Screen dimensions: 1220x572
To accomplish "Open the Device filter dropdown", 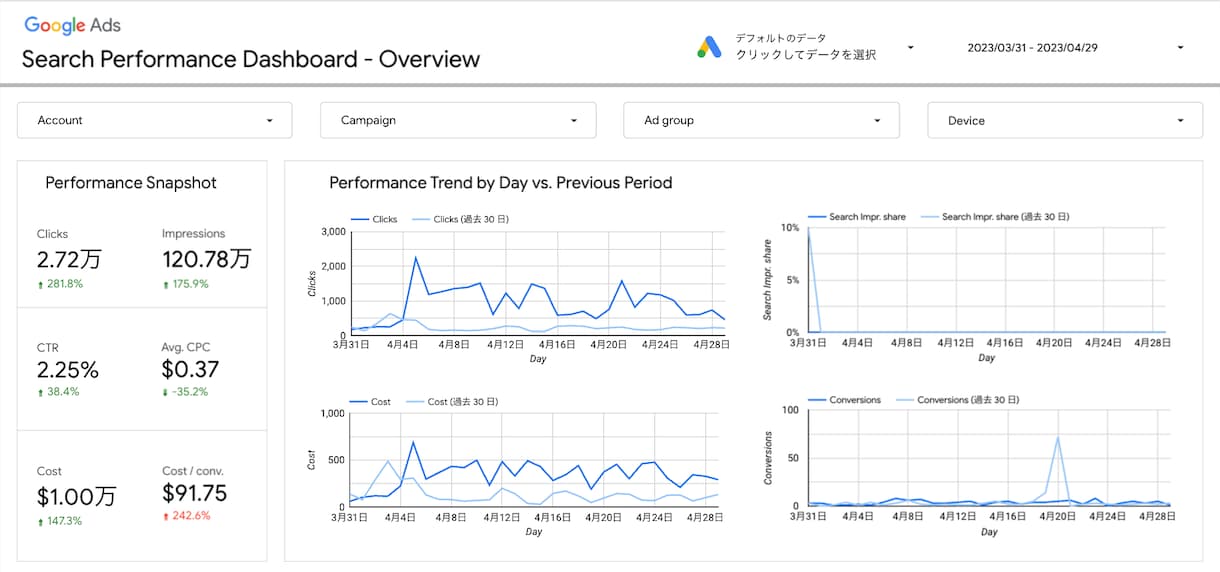I will (x=1065, y=120).
